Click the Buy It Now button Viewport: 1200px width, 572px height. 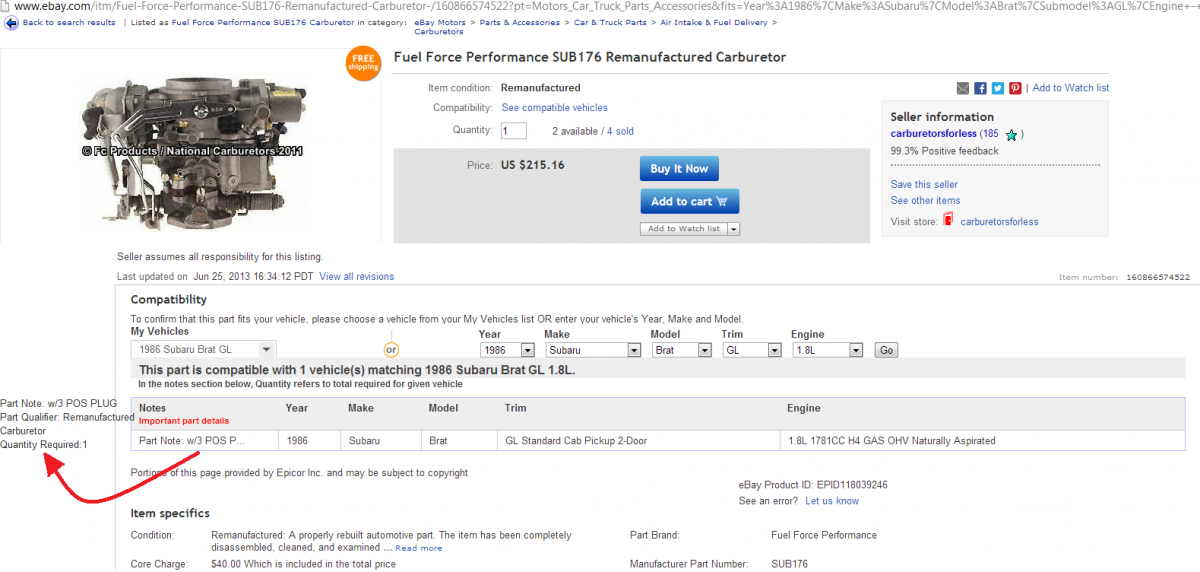pos(679,169)
